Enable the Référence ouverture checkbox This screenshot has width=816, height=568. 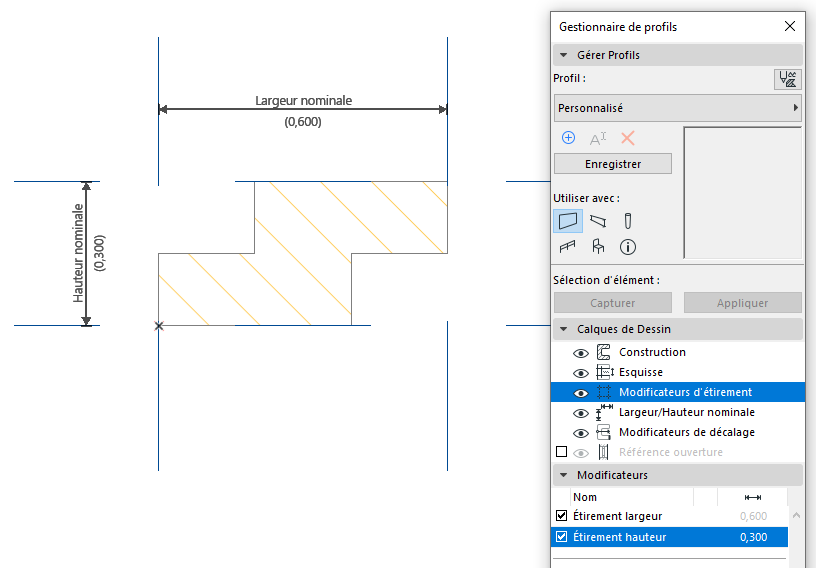click(562, 451)
